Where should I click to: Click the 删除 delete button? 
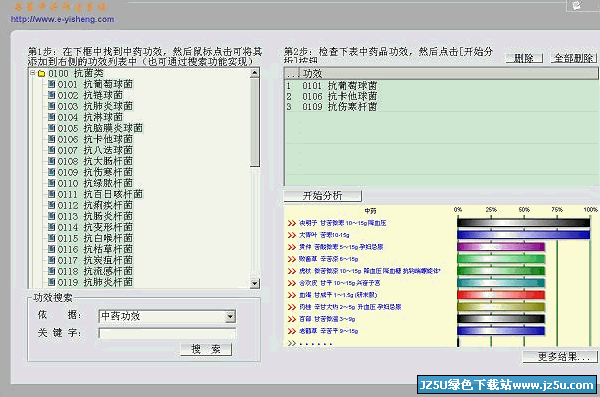tap(524, 58)
